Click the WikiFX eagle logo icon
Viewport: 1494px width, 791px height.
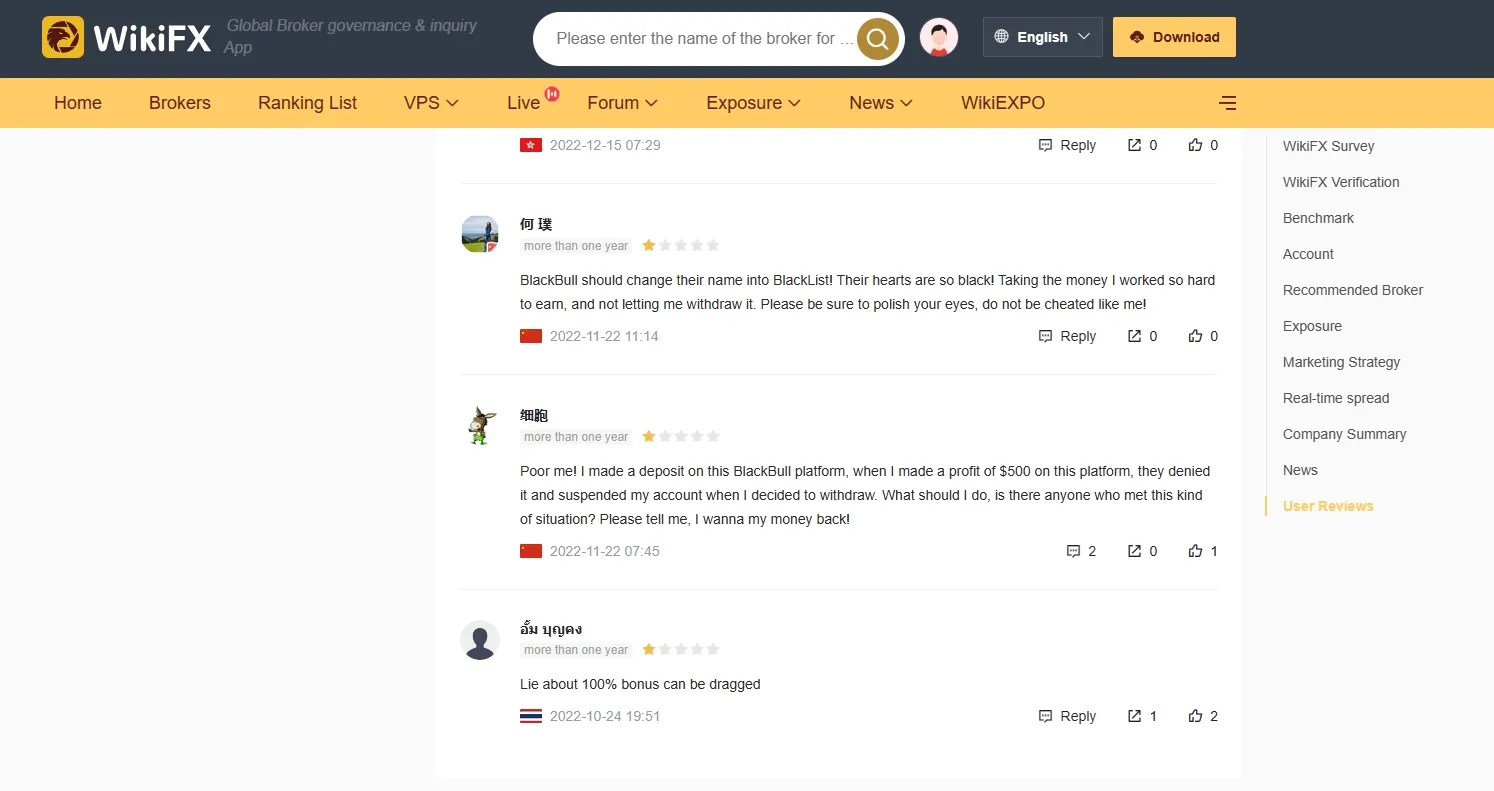tap(63, 37)
